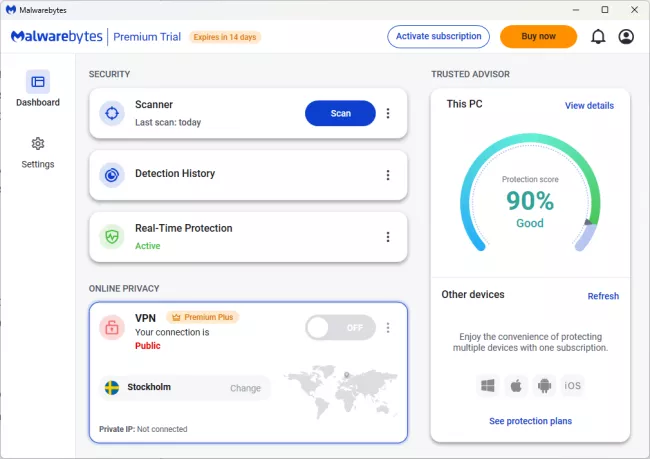Click the world map VPN location graphic
650x459 pixels.
click(x=341, y=391)
